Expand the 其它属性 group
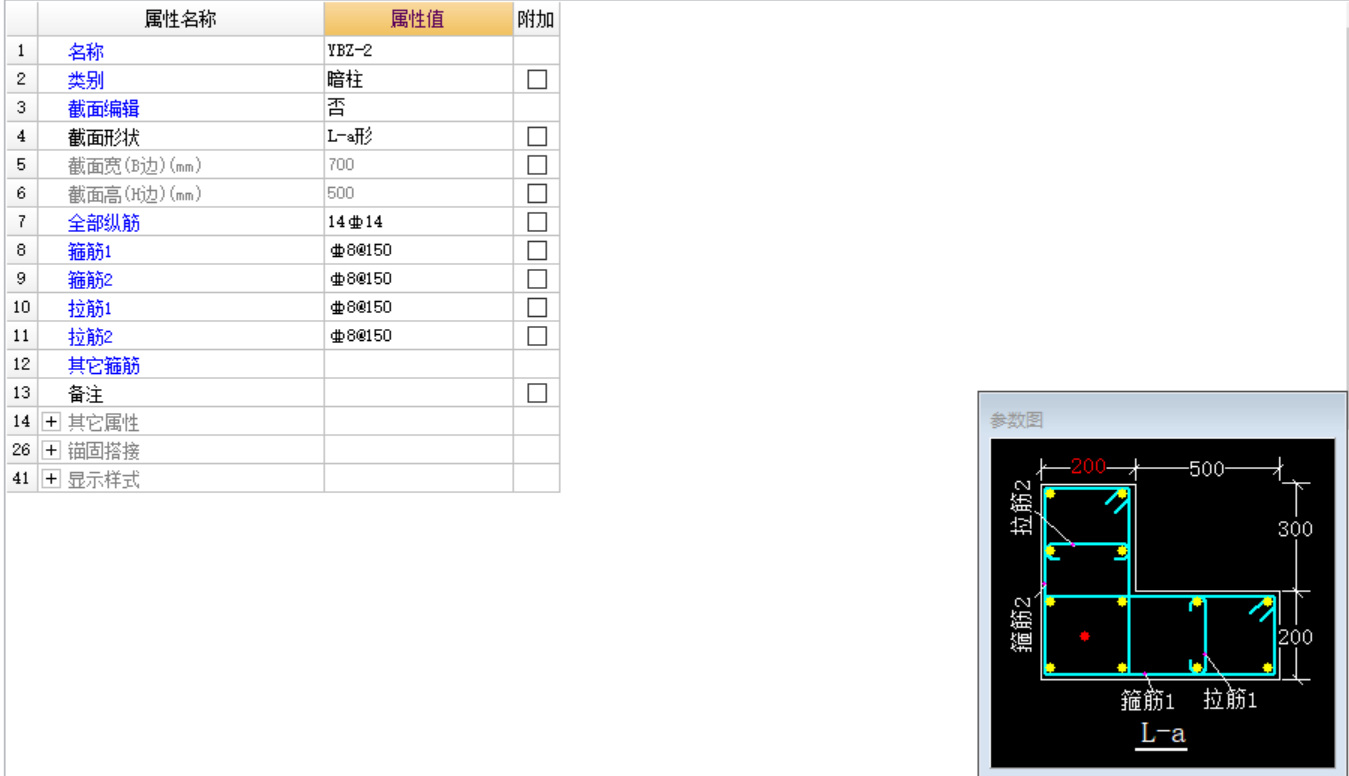1349x776 pixels. coord(52,422)
